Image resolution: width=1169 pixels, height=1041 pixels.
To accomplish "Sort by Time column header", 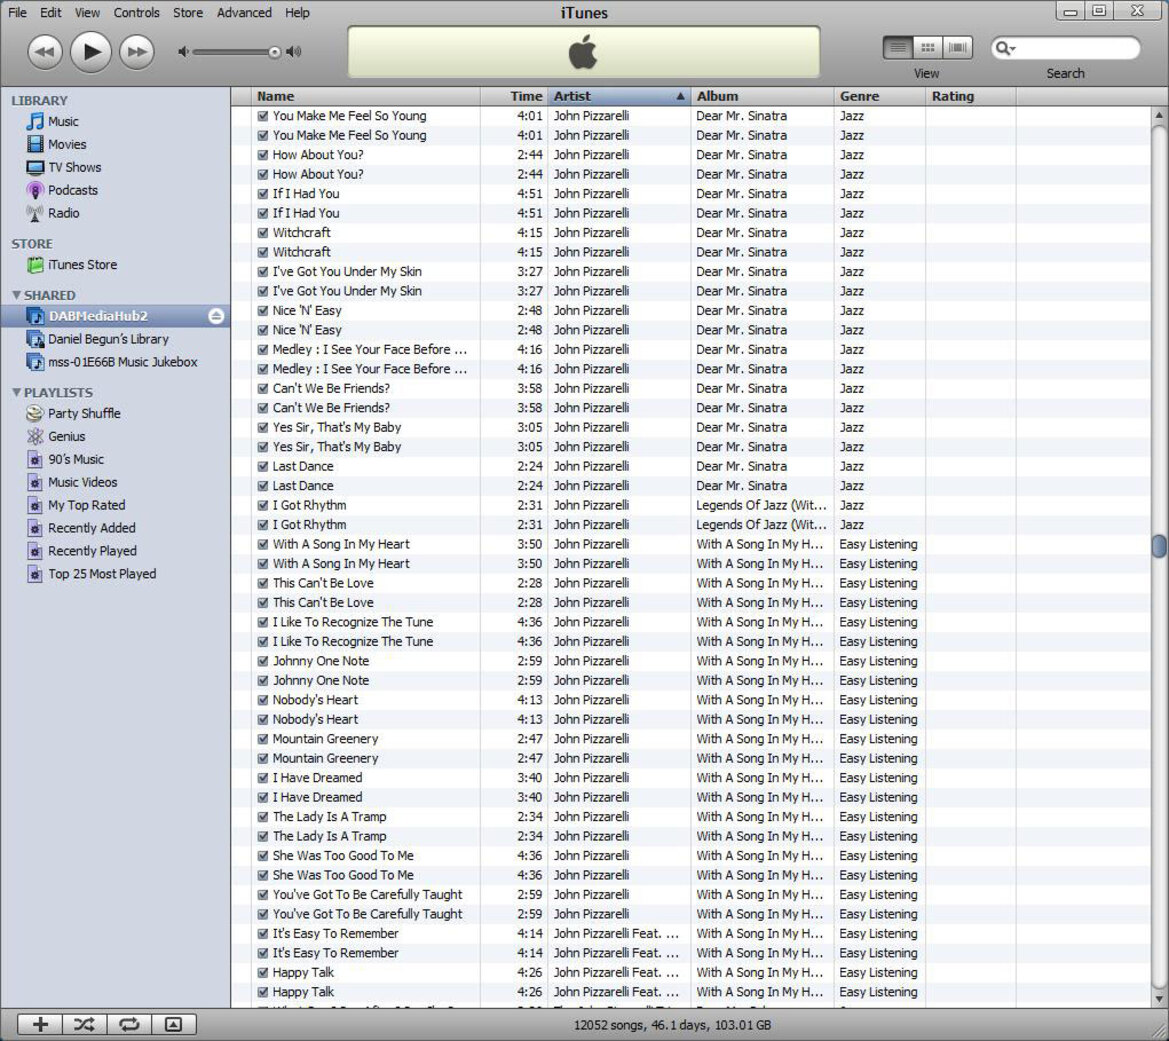I will coord(514,96).
